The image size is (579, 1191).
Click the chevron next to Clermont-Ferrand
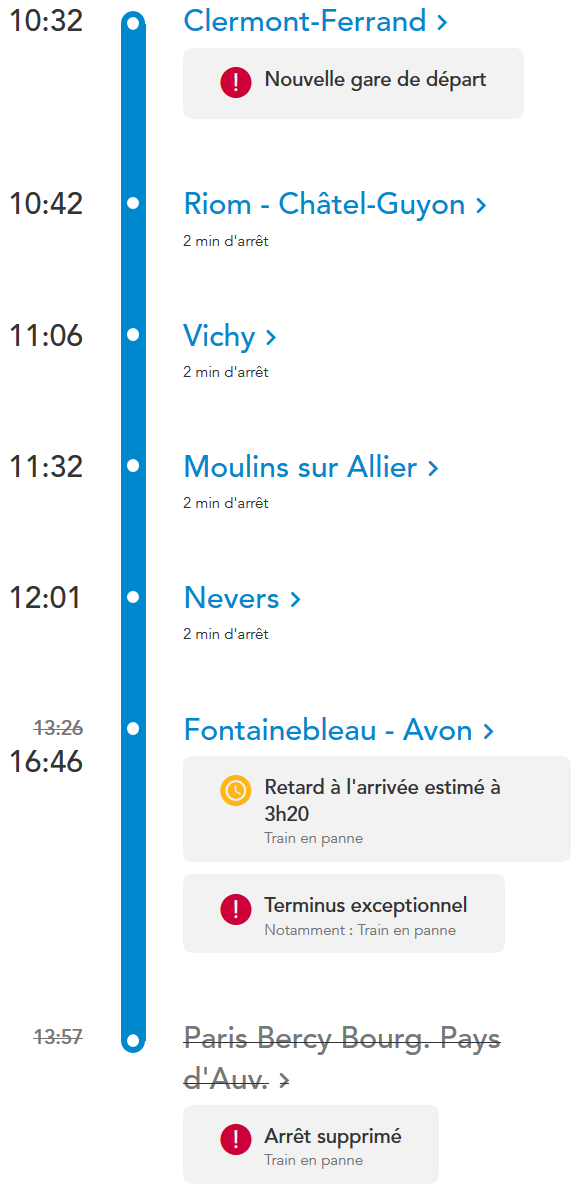pos(442,23)
